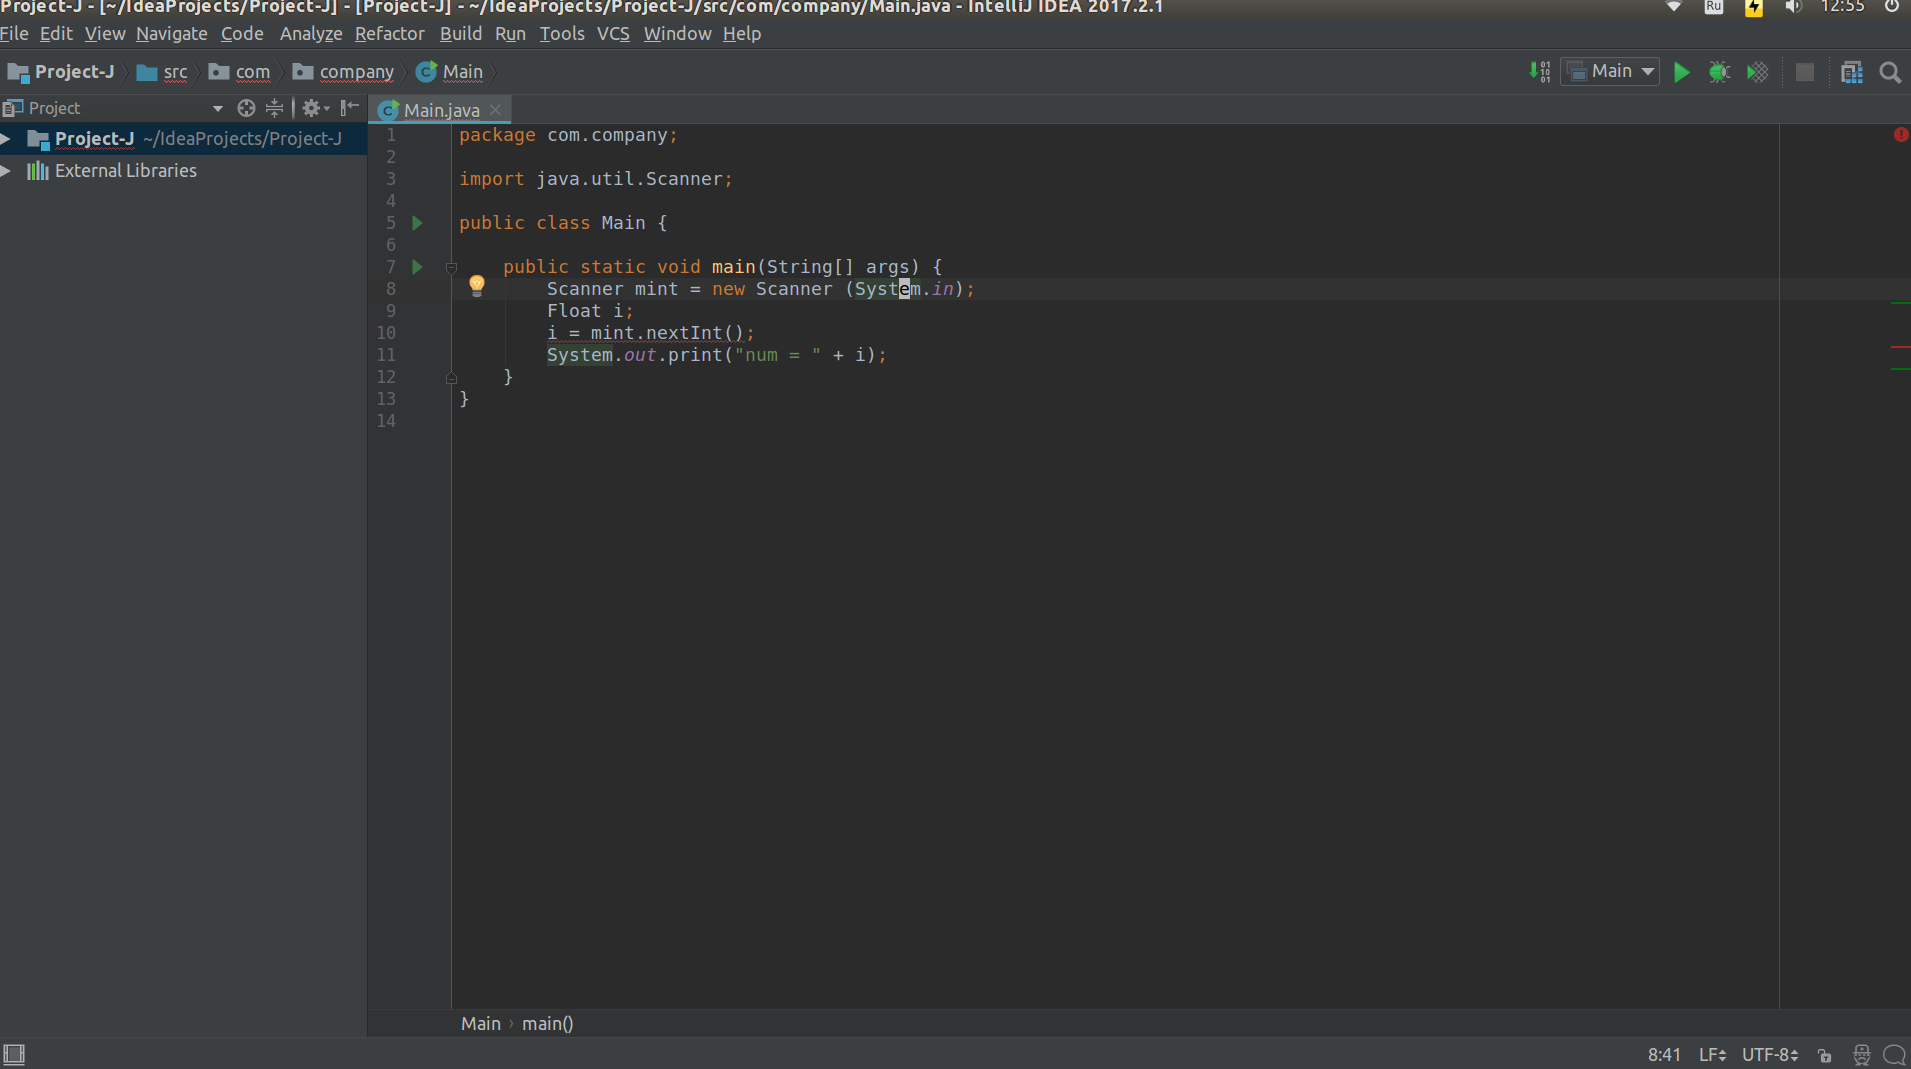Viewport: 1911px width, 1069px height.
Task: Click run gutter arrow beside main method
Action: [418, 267]
